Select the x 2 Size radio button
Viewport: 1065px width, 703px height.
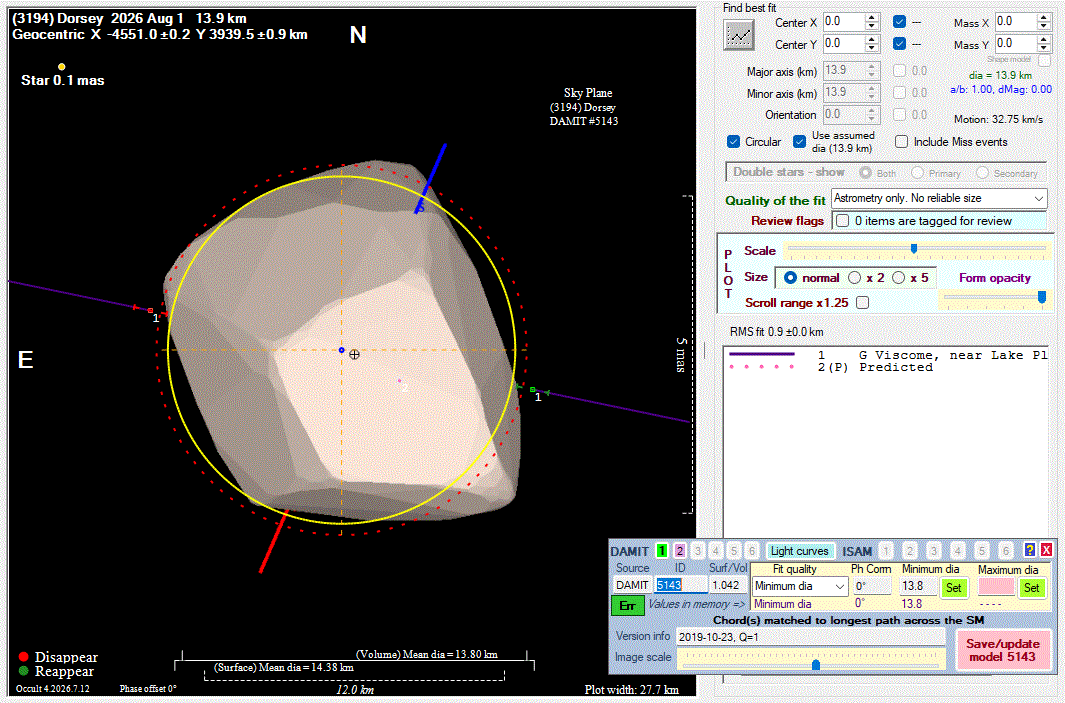[x=854, y=278]
